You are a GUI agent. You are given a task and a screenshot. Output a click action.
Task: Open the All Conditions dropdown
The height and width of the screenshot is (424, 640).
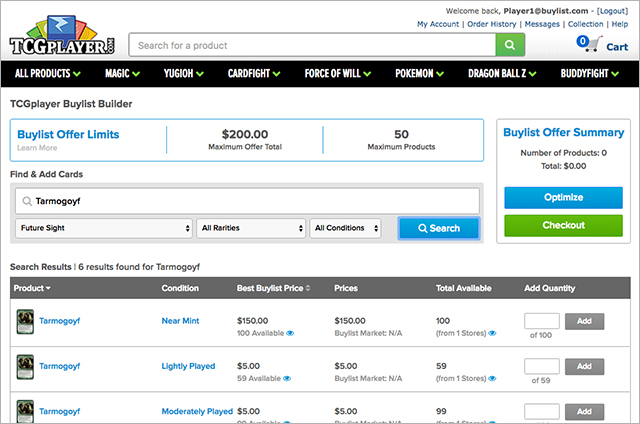(x=345, y=228)
